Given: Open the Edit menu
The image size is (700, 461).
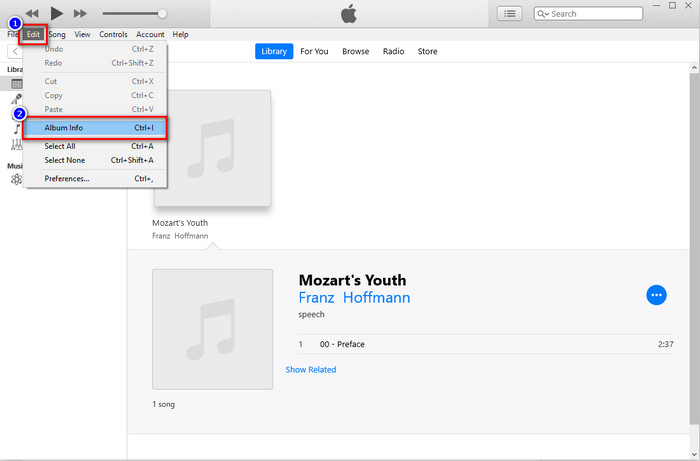Looking at the screenshot, I should click(x=33, y=34).
